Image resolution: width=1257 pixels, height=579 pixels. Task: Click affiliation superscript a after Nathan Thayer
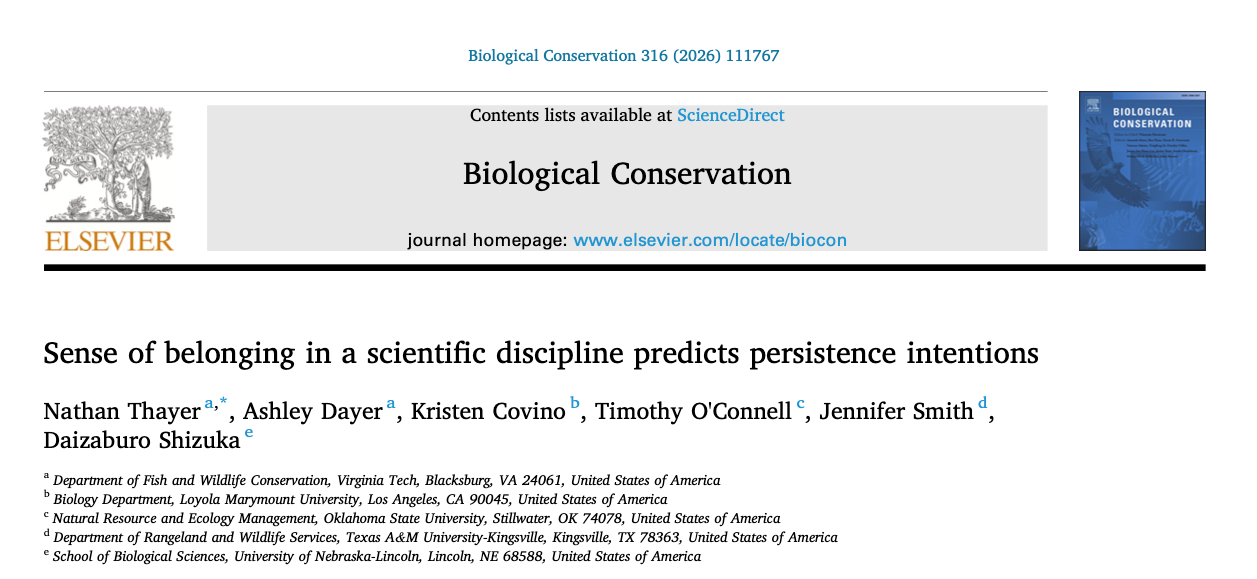pos(209,404)
